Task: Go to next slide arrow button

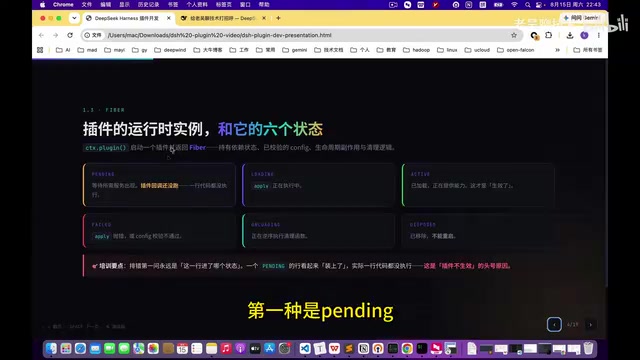Action: pos(590,325)
